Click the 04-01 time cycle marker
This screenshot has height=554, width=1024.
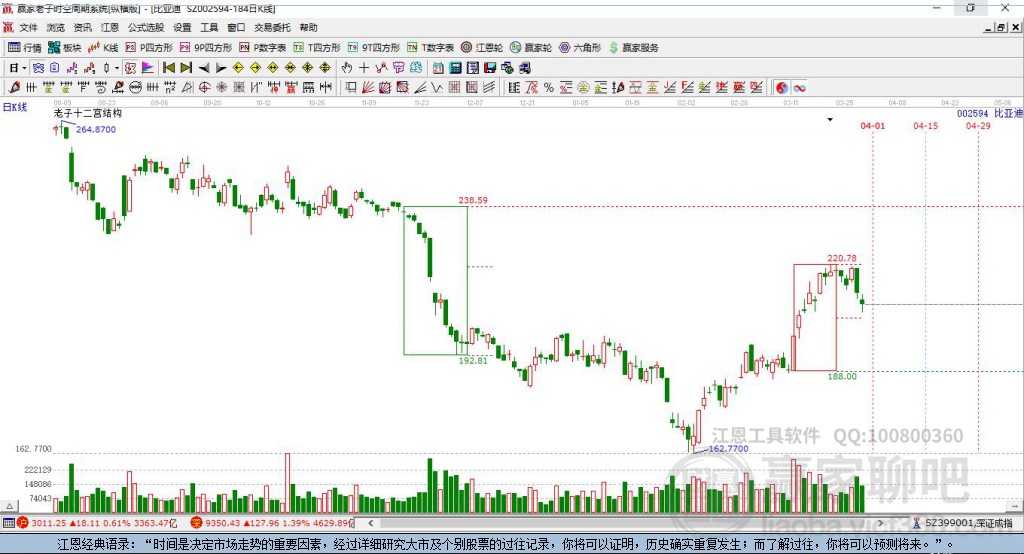point(872,125)
